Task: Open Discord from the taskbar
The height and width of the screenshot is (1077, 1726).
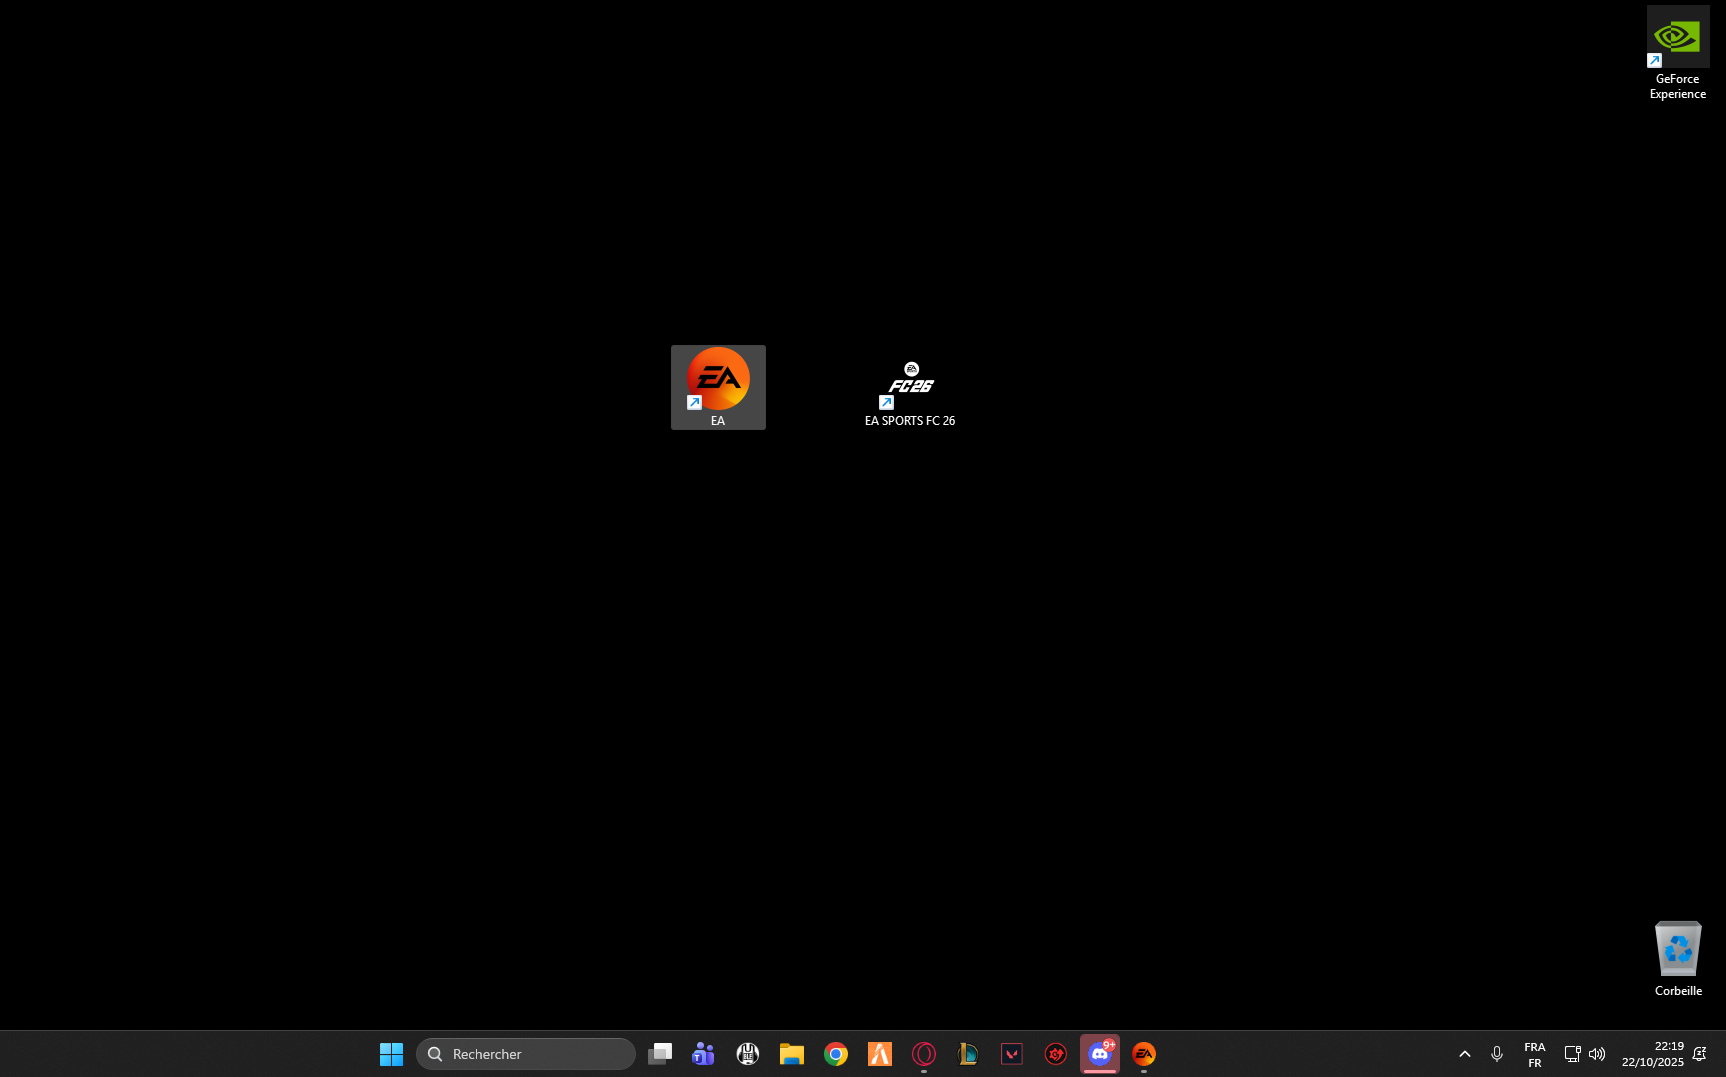Action: coord(1100,1054)
